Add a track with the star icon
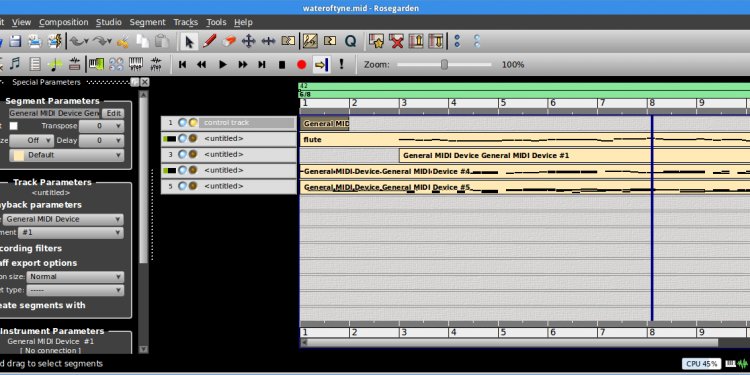 click(376, 42)
